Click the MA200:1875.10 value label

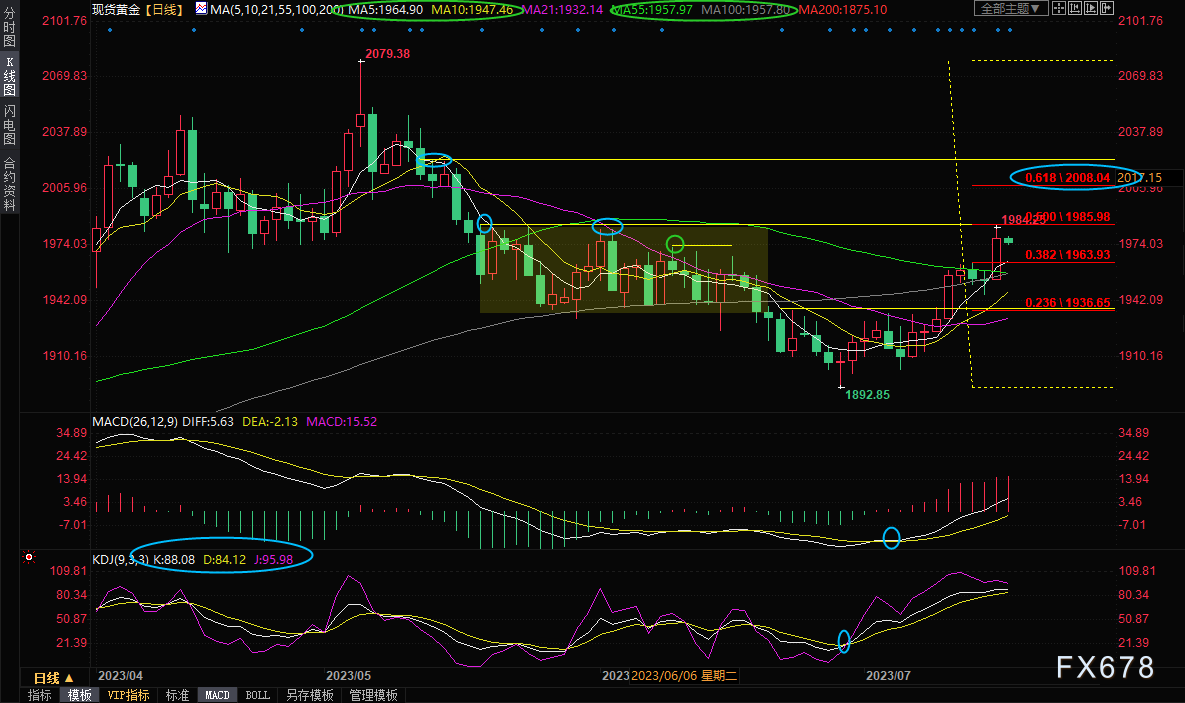click(843, 9)
